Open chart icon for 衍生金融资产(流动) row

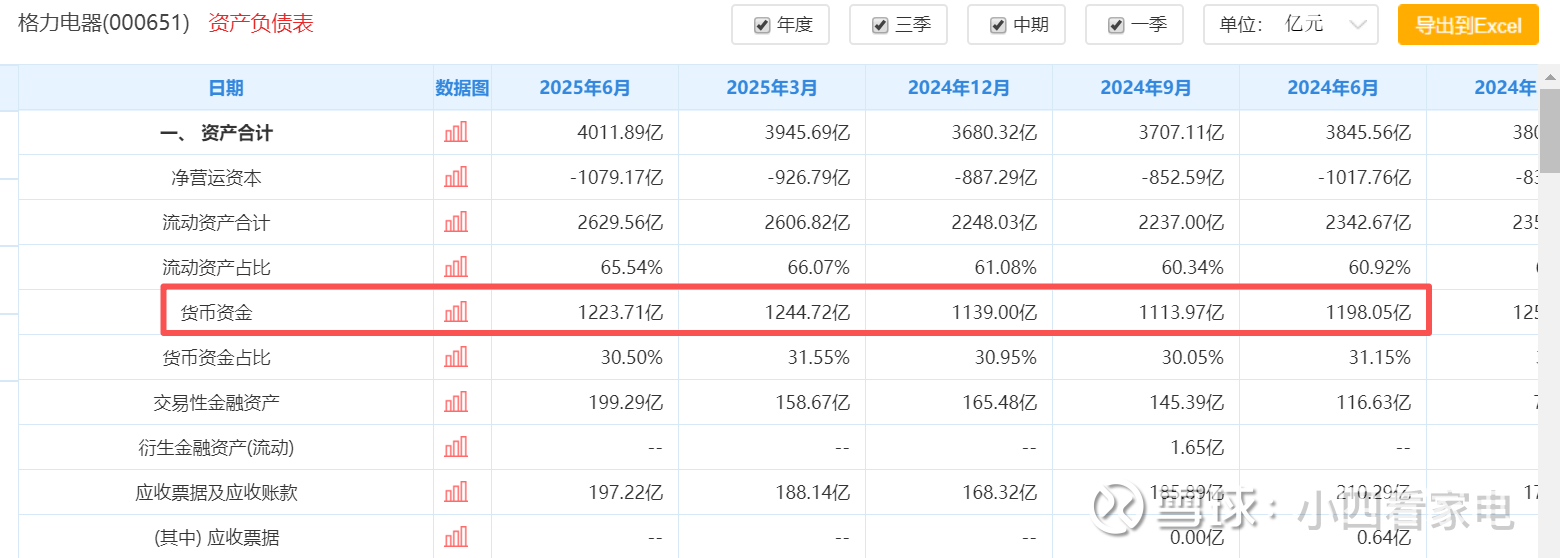[x=456, y=447]
